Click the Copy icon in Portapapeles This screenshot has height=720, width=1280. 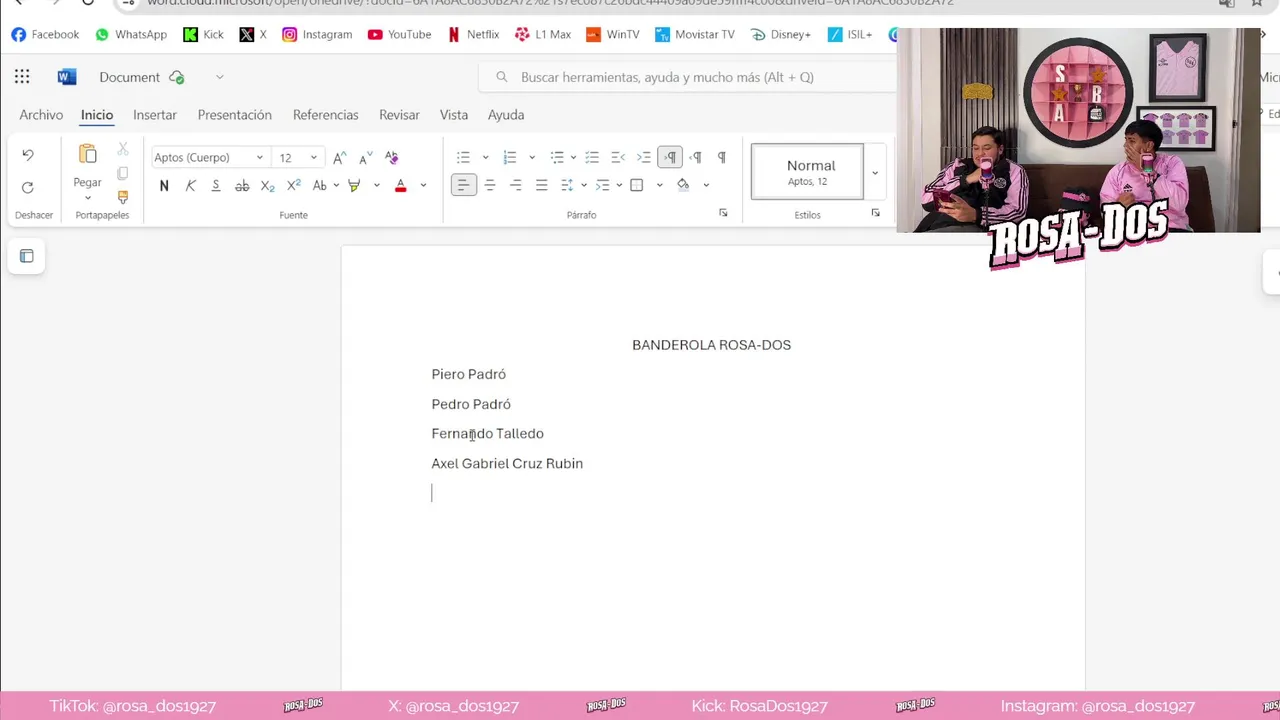[x=123, y=173]
